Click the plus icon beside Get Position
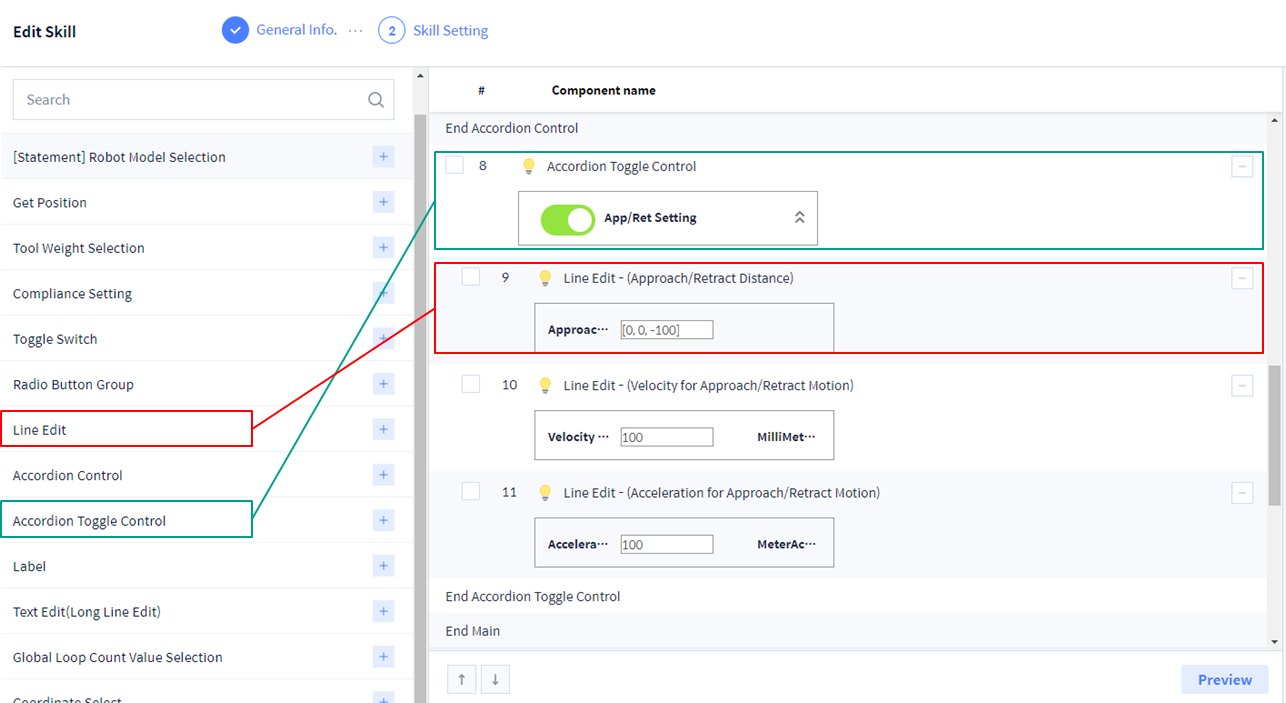The height and width of the screenshot is (703, 1286). point(383,202)
